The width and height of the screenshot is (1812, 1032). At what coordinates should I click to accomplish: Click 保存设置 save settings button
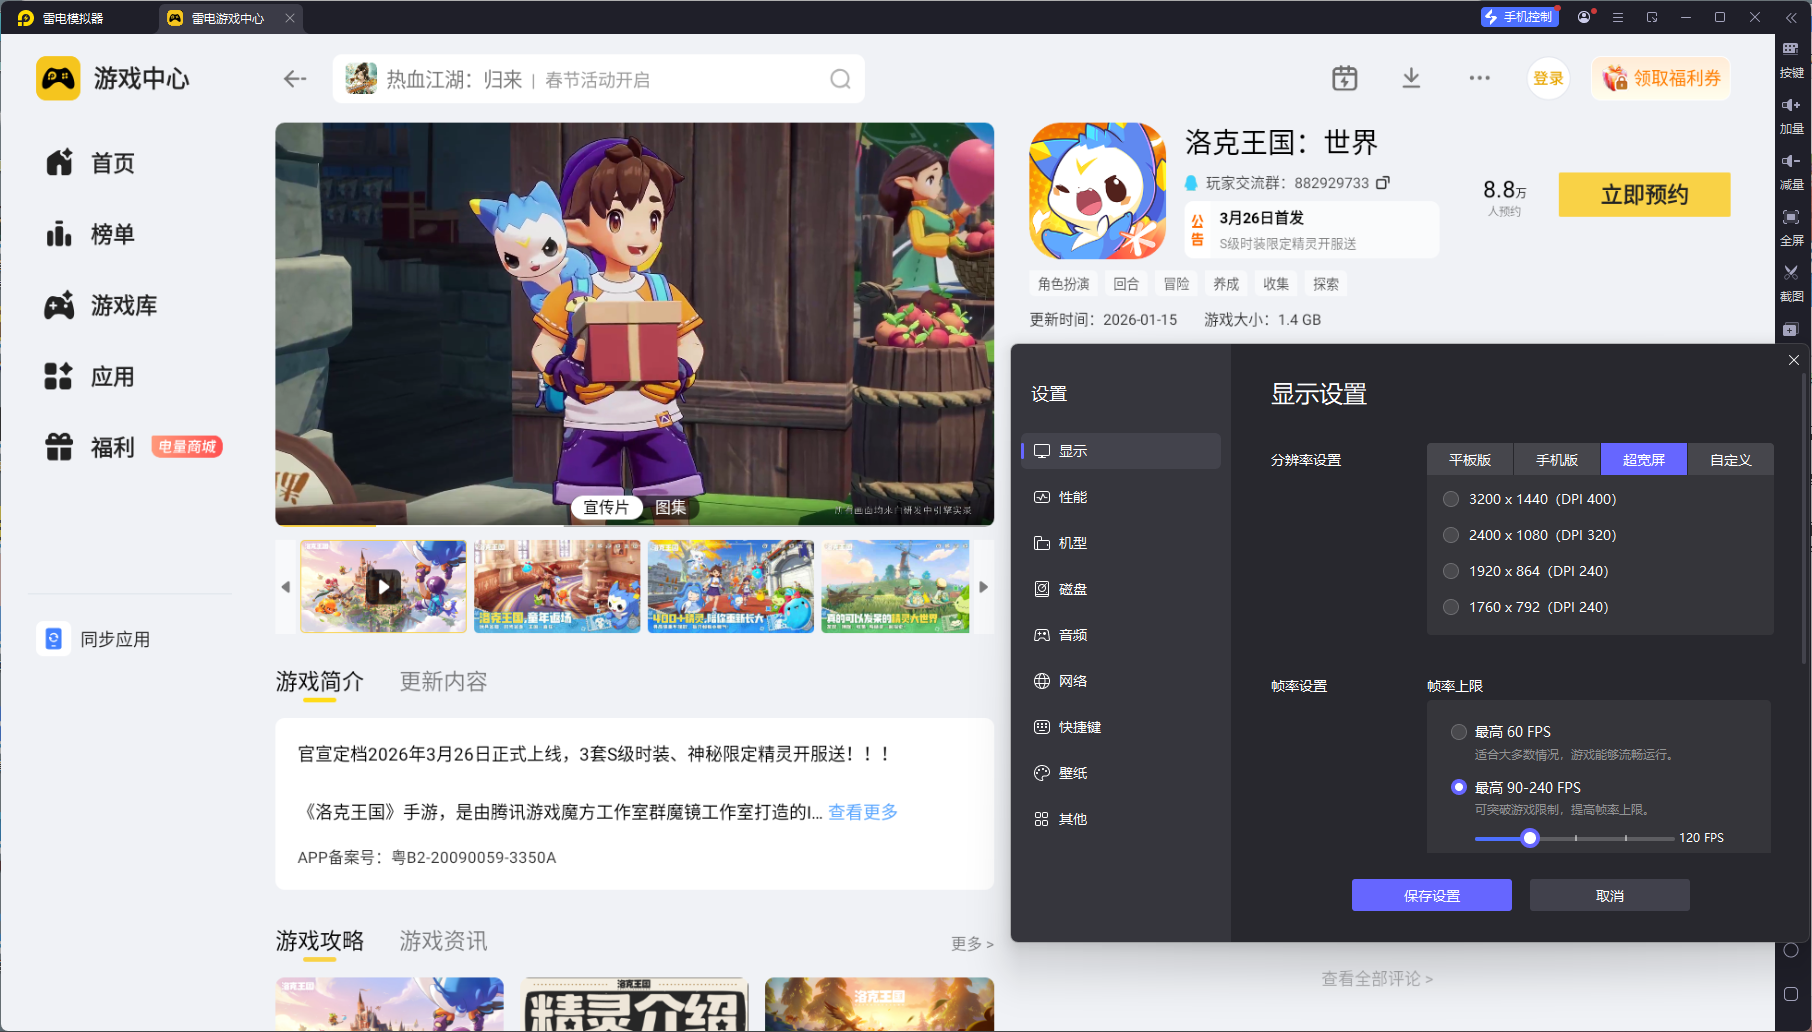click(x=1432, y=896)
